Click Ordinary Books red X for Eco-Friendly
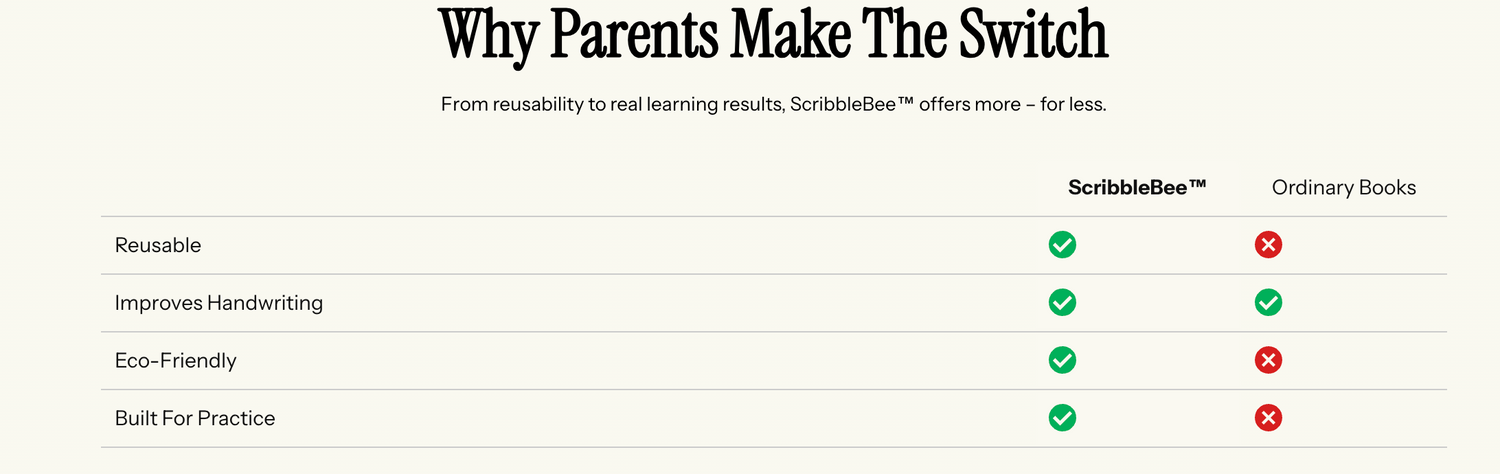1500x474 pixels. click(1268, 360)
